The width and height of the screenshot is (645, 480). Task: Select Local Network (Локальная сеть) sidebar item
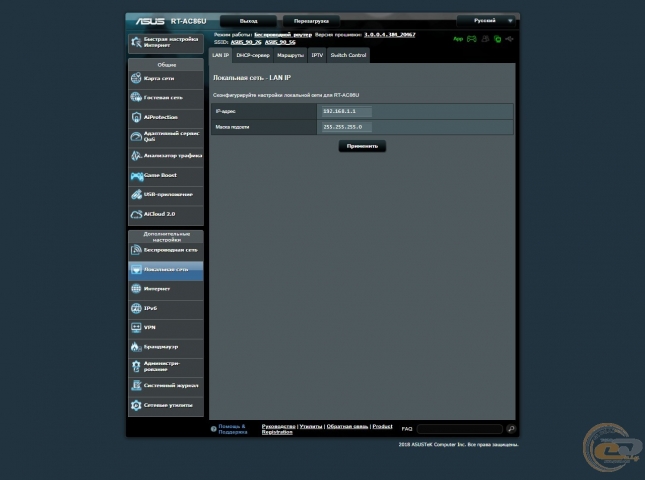pos(166,270)
